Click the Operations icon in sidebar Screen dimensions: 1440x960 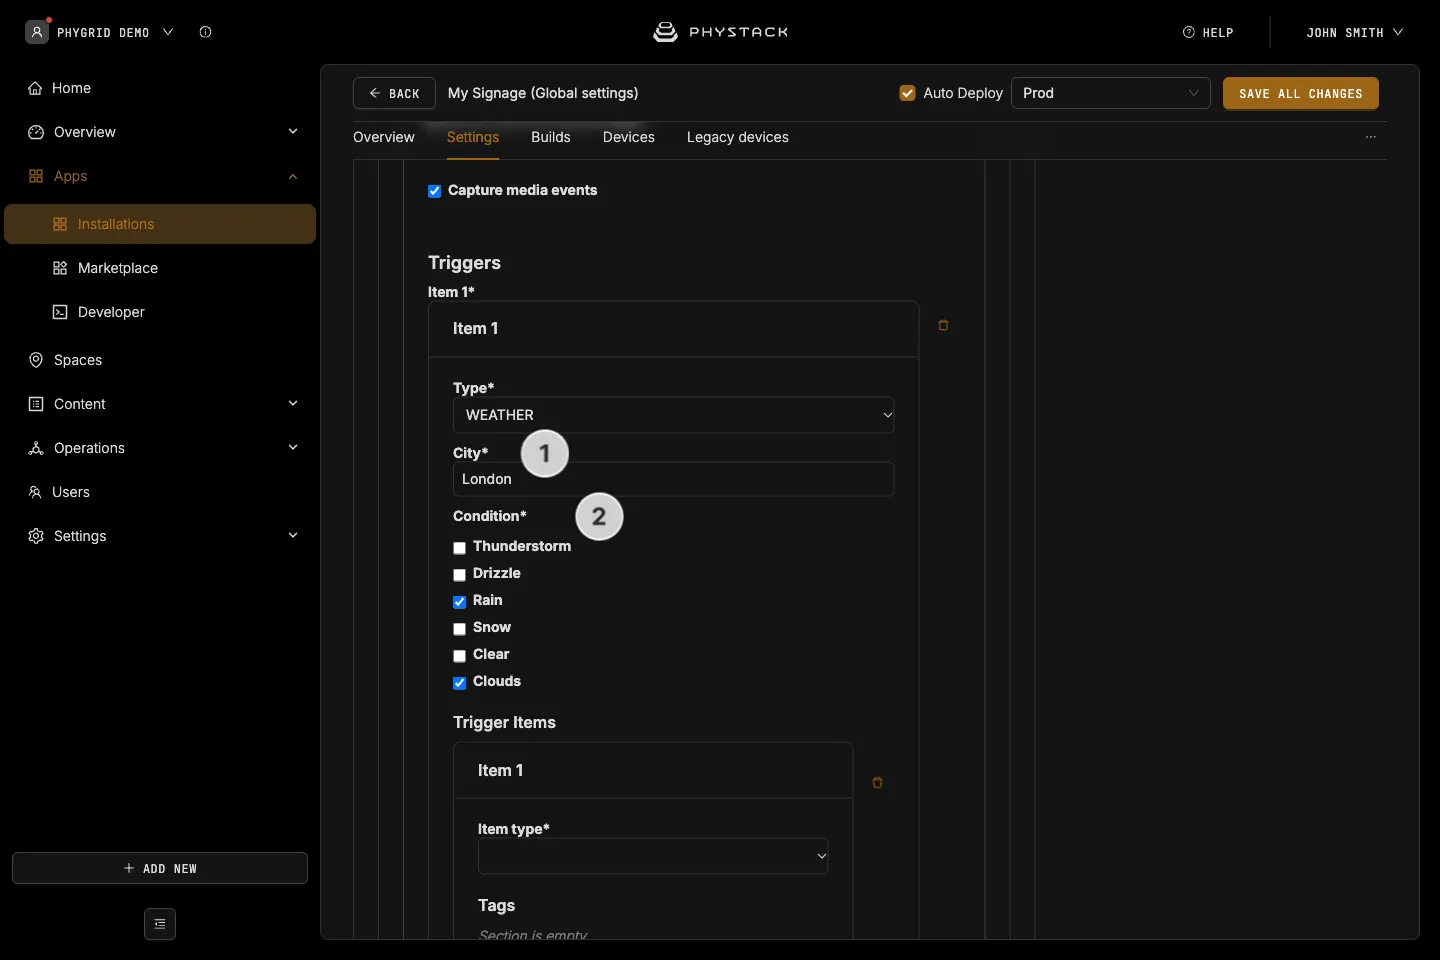(36, 448)
